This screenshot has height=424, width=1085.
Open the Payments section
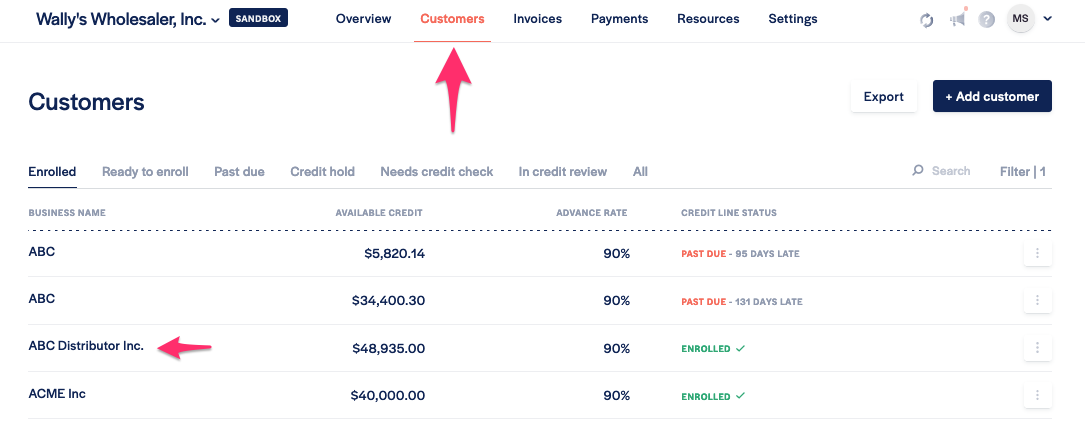[619, 19]
